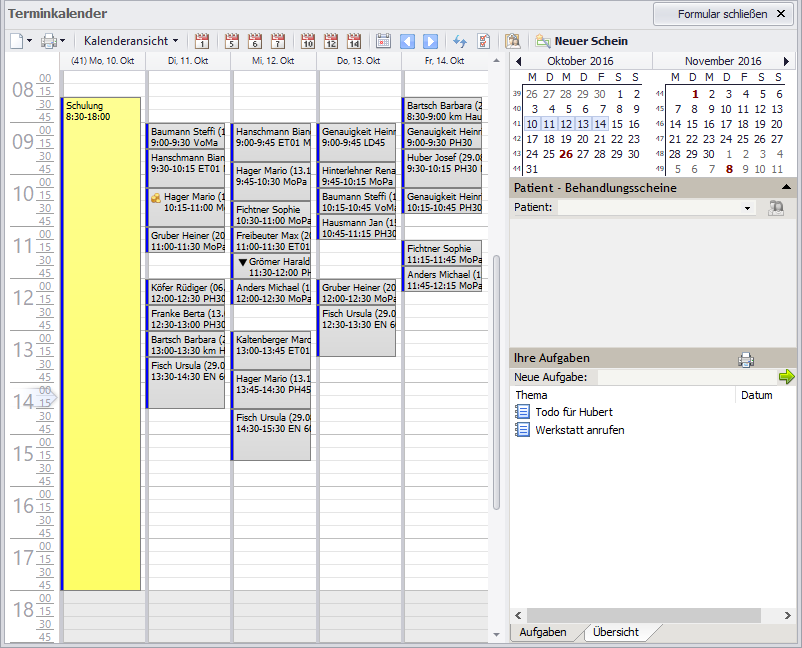Collapse the Patient - Behandlungsscheine panel

(x=786, y=187)
